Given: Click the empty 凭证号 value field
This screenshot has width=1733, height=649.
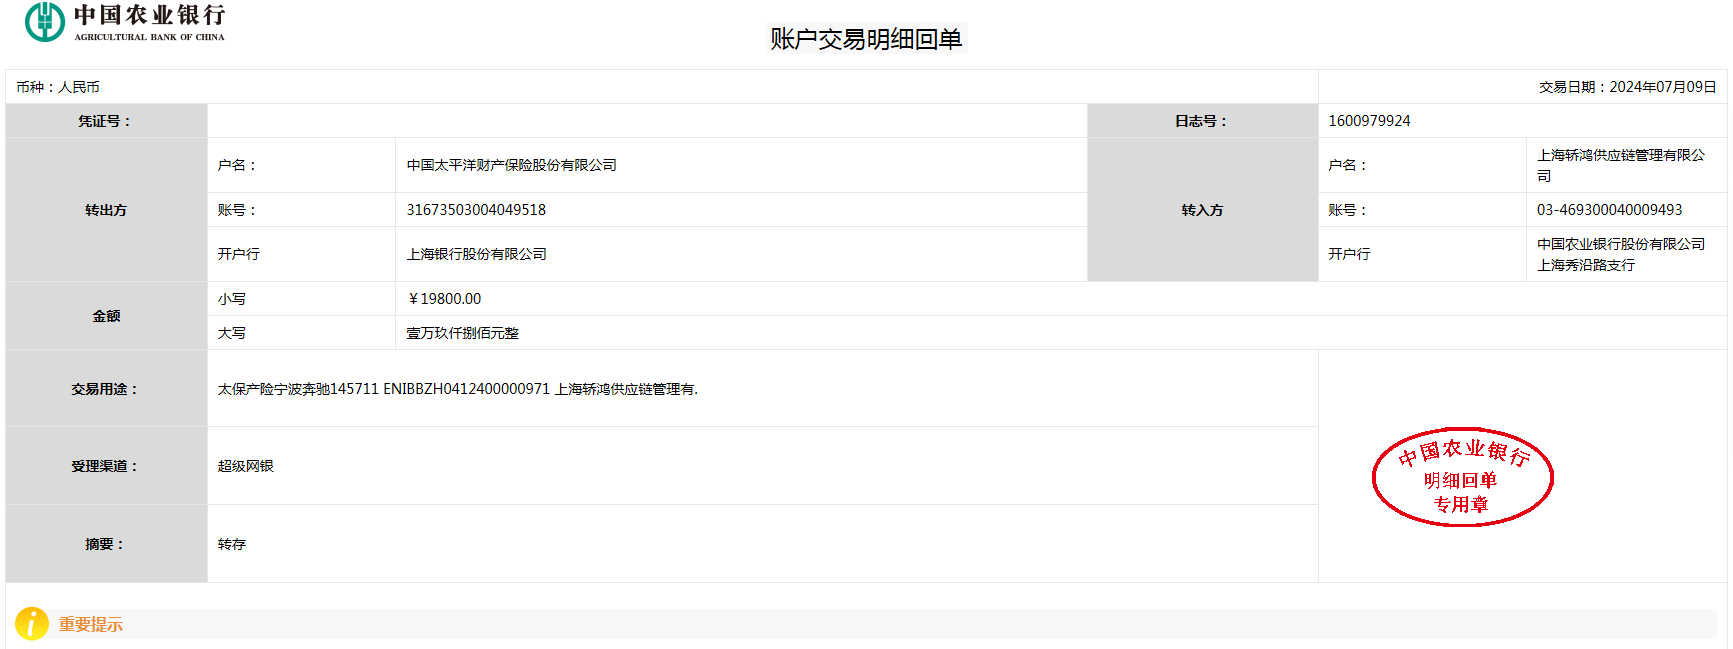Looking at the screenshot, I should click(x=646, y=121).
